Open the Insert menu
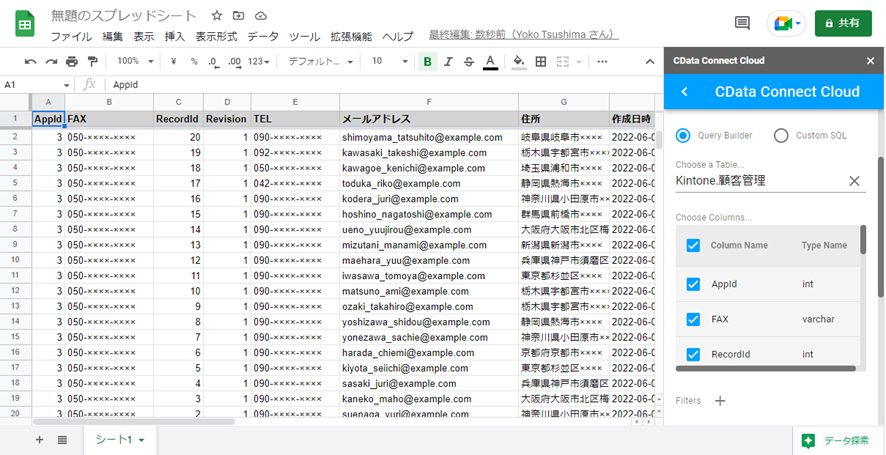Viewport: 886px width, 455px height. (175, 37)
